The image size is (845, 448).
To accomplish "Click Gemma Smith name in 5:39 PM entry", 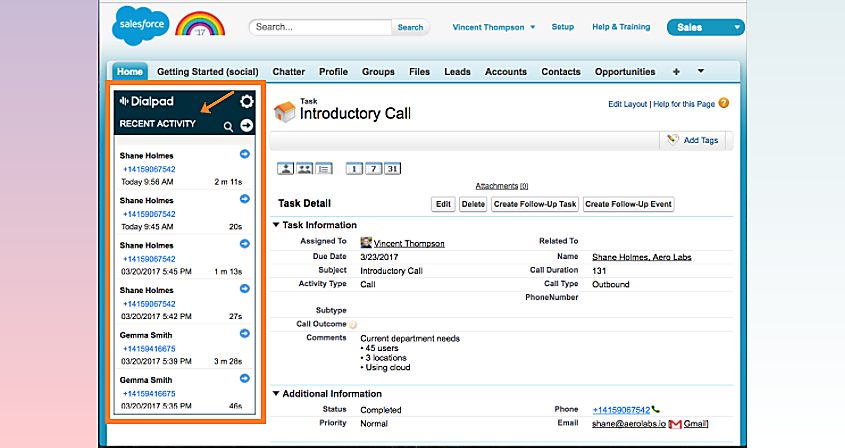I will [146, 335].
